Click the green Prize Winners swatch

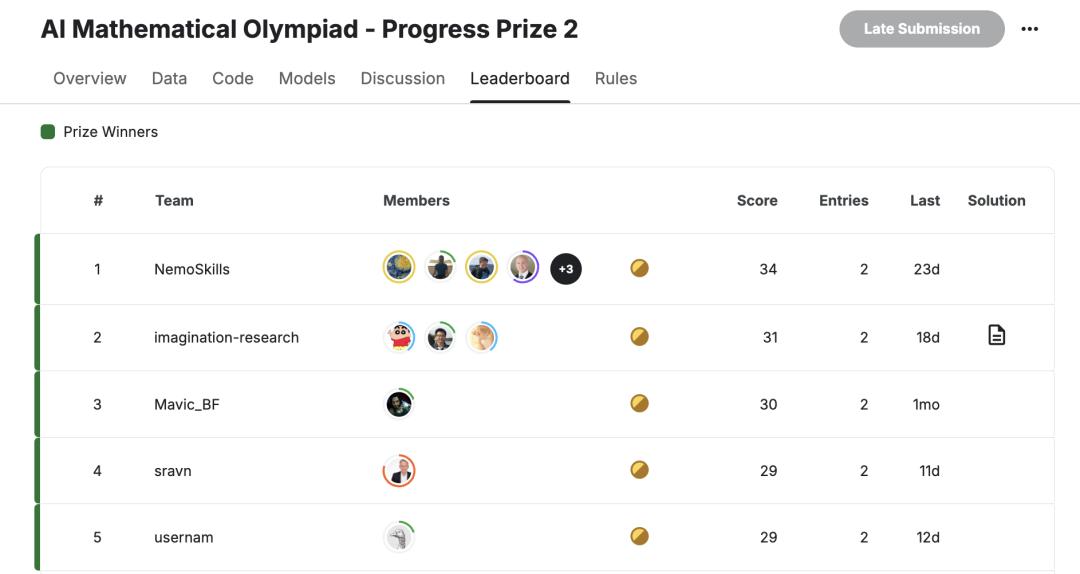point(48,132)
